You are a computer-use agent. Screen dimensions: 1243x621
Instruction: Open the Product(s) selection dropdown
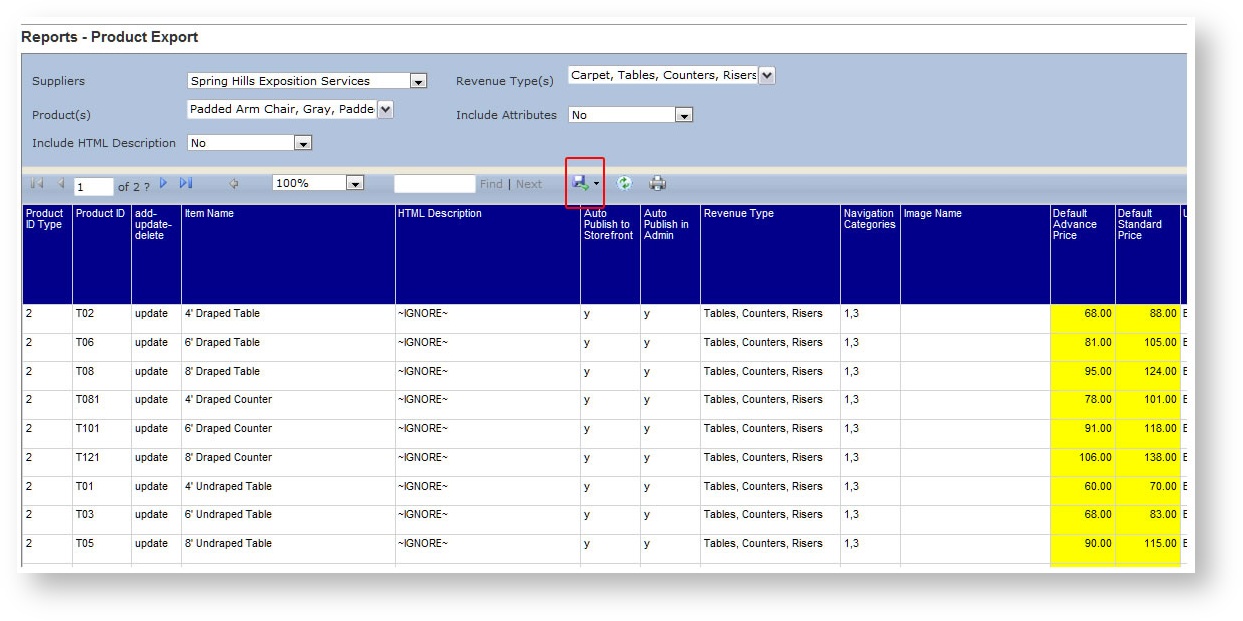click(x=384, y=108)
